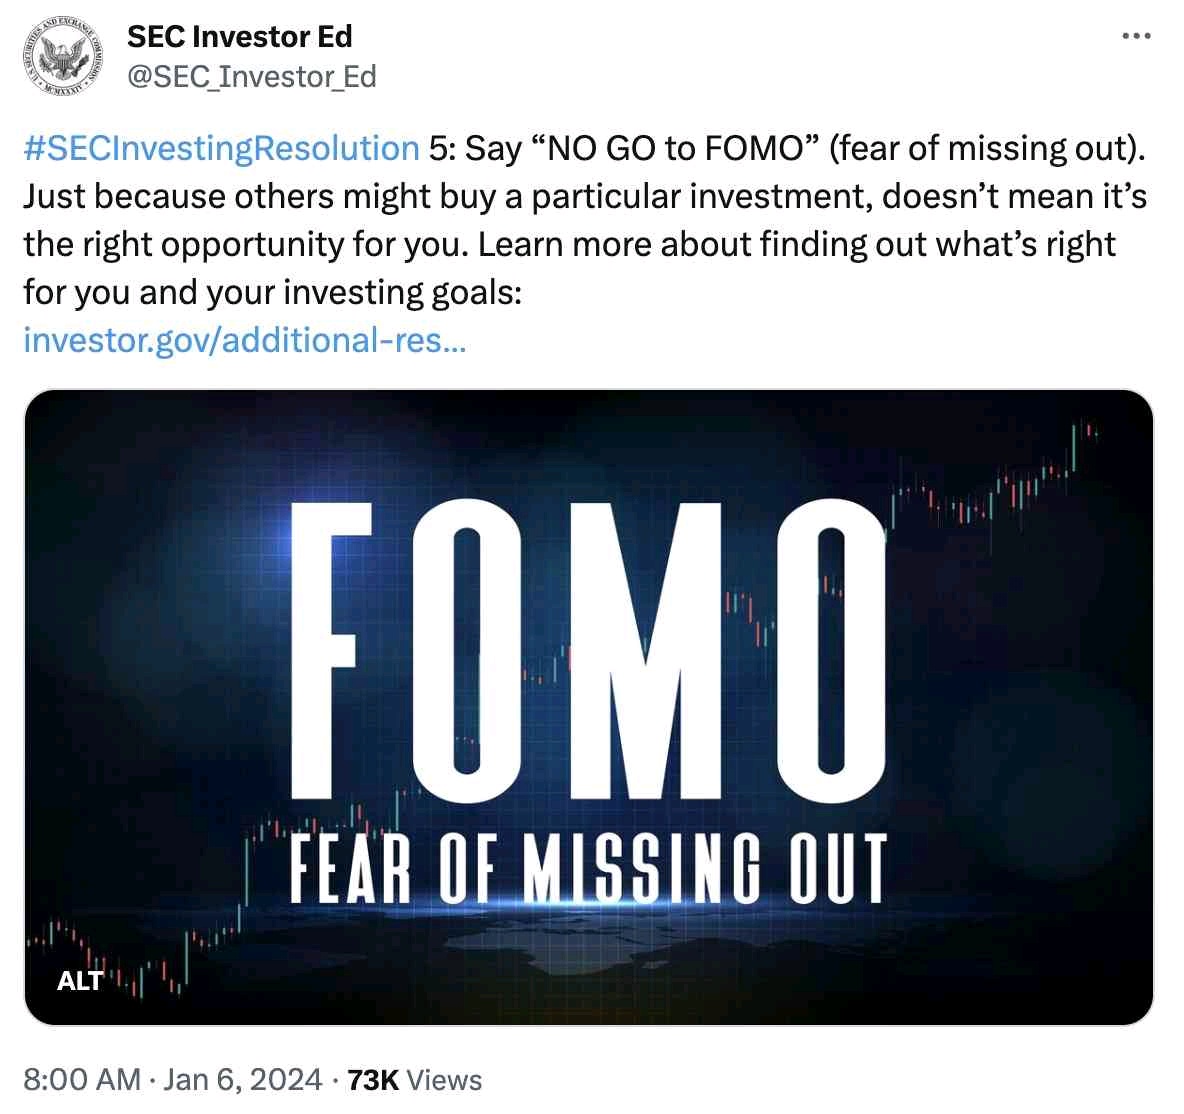
Task: Open the @SEC_Investor_Ed handle
Action: 251,76
